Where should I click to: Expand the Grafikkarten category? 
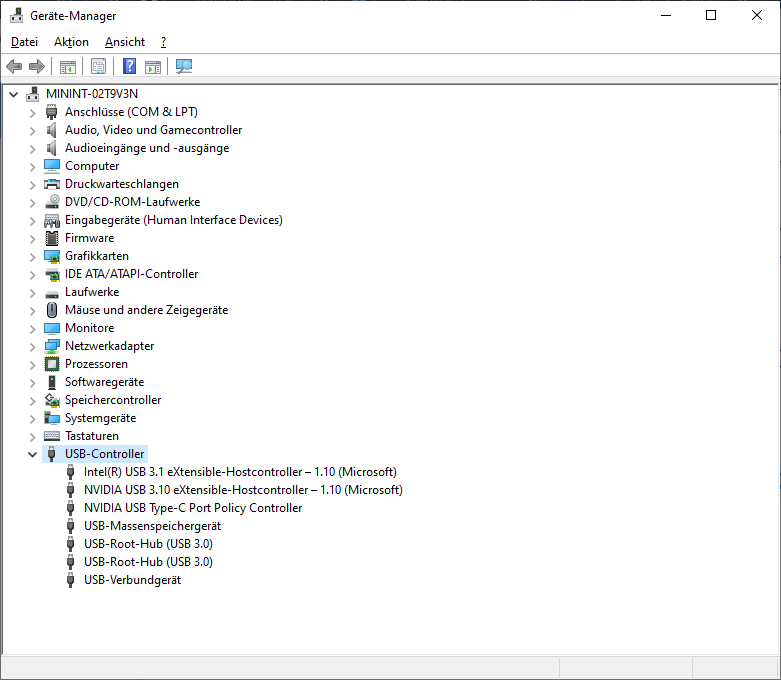[32, 257]
